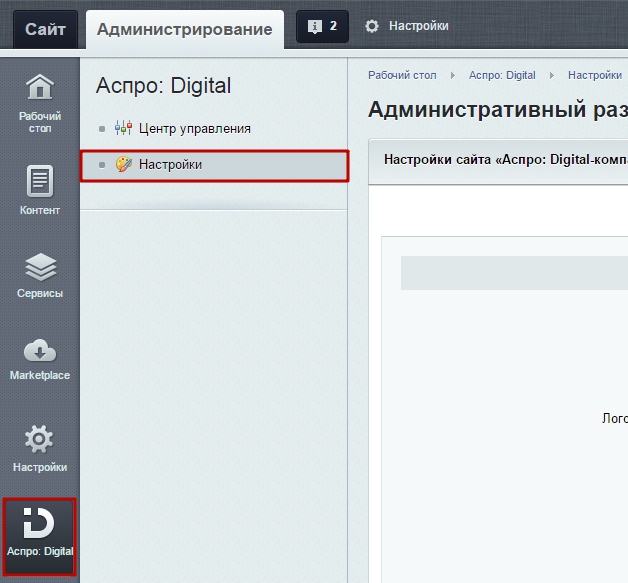
Task: Open sidebar Настройки gear icon
Action: pos(39,439)
